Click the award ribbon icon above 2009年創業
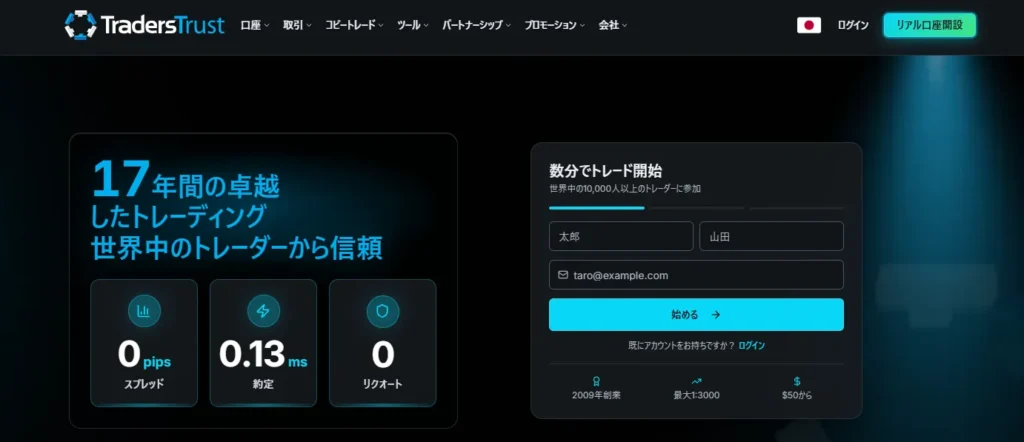 [596, 381]
